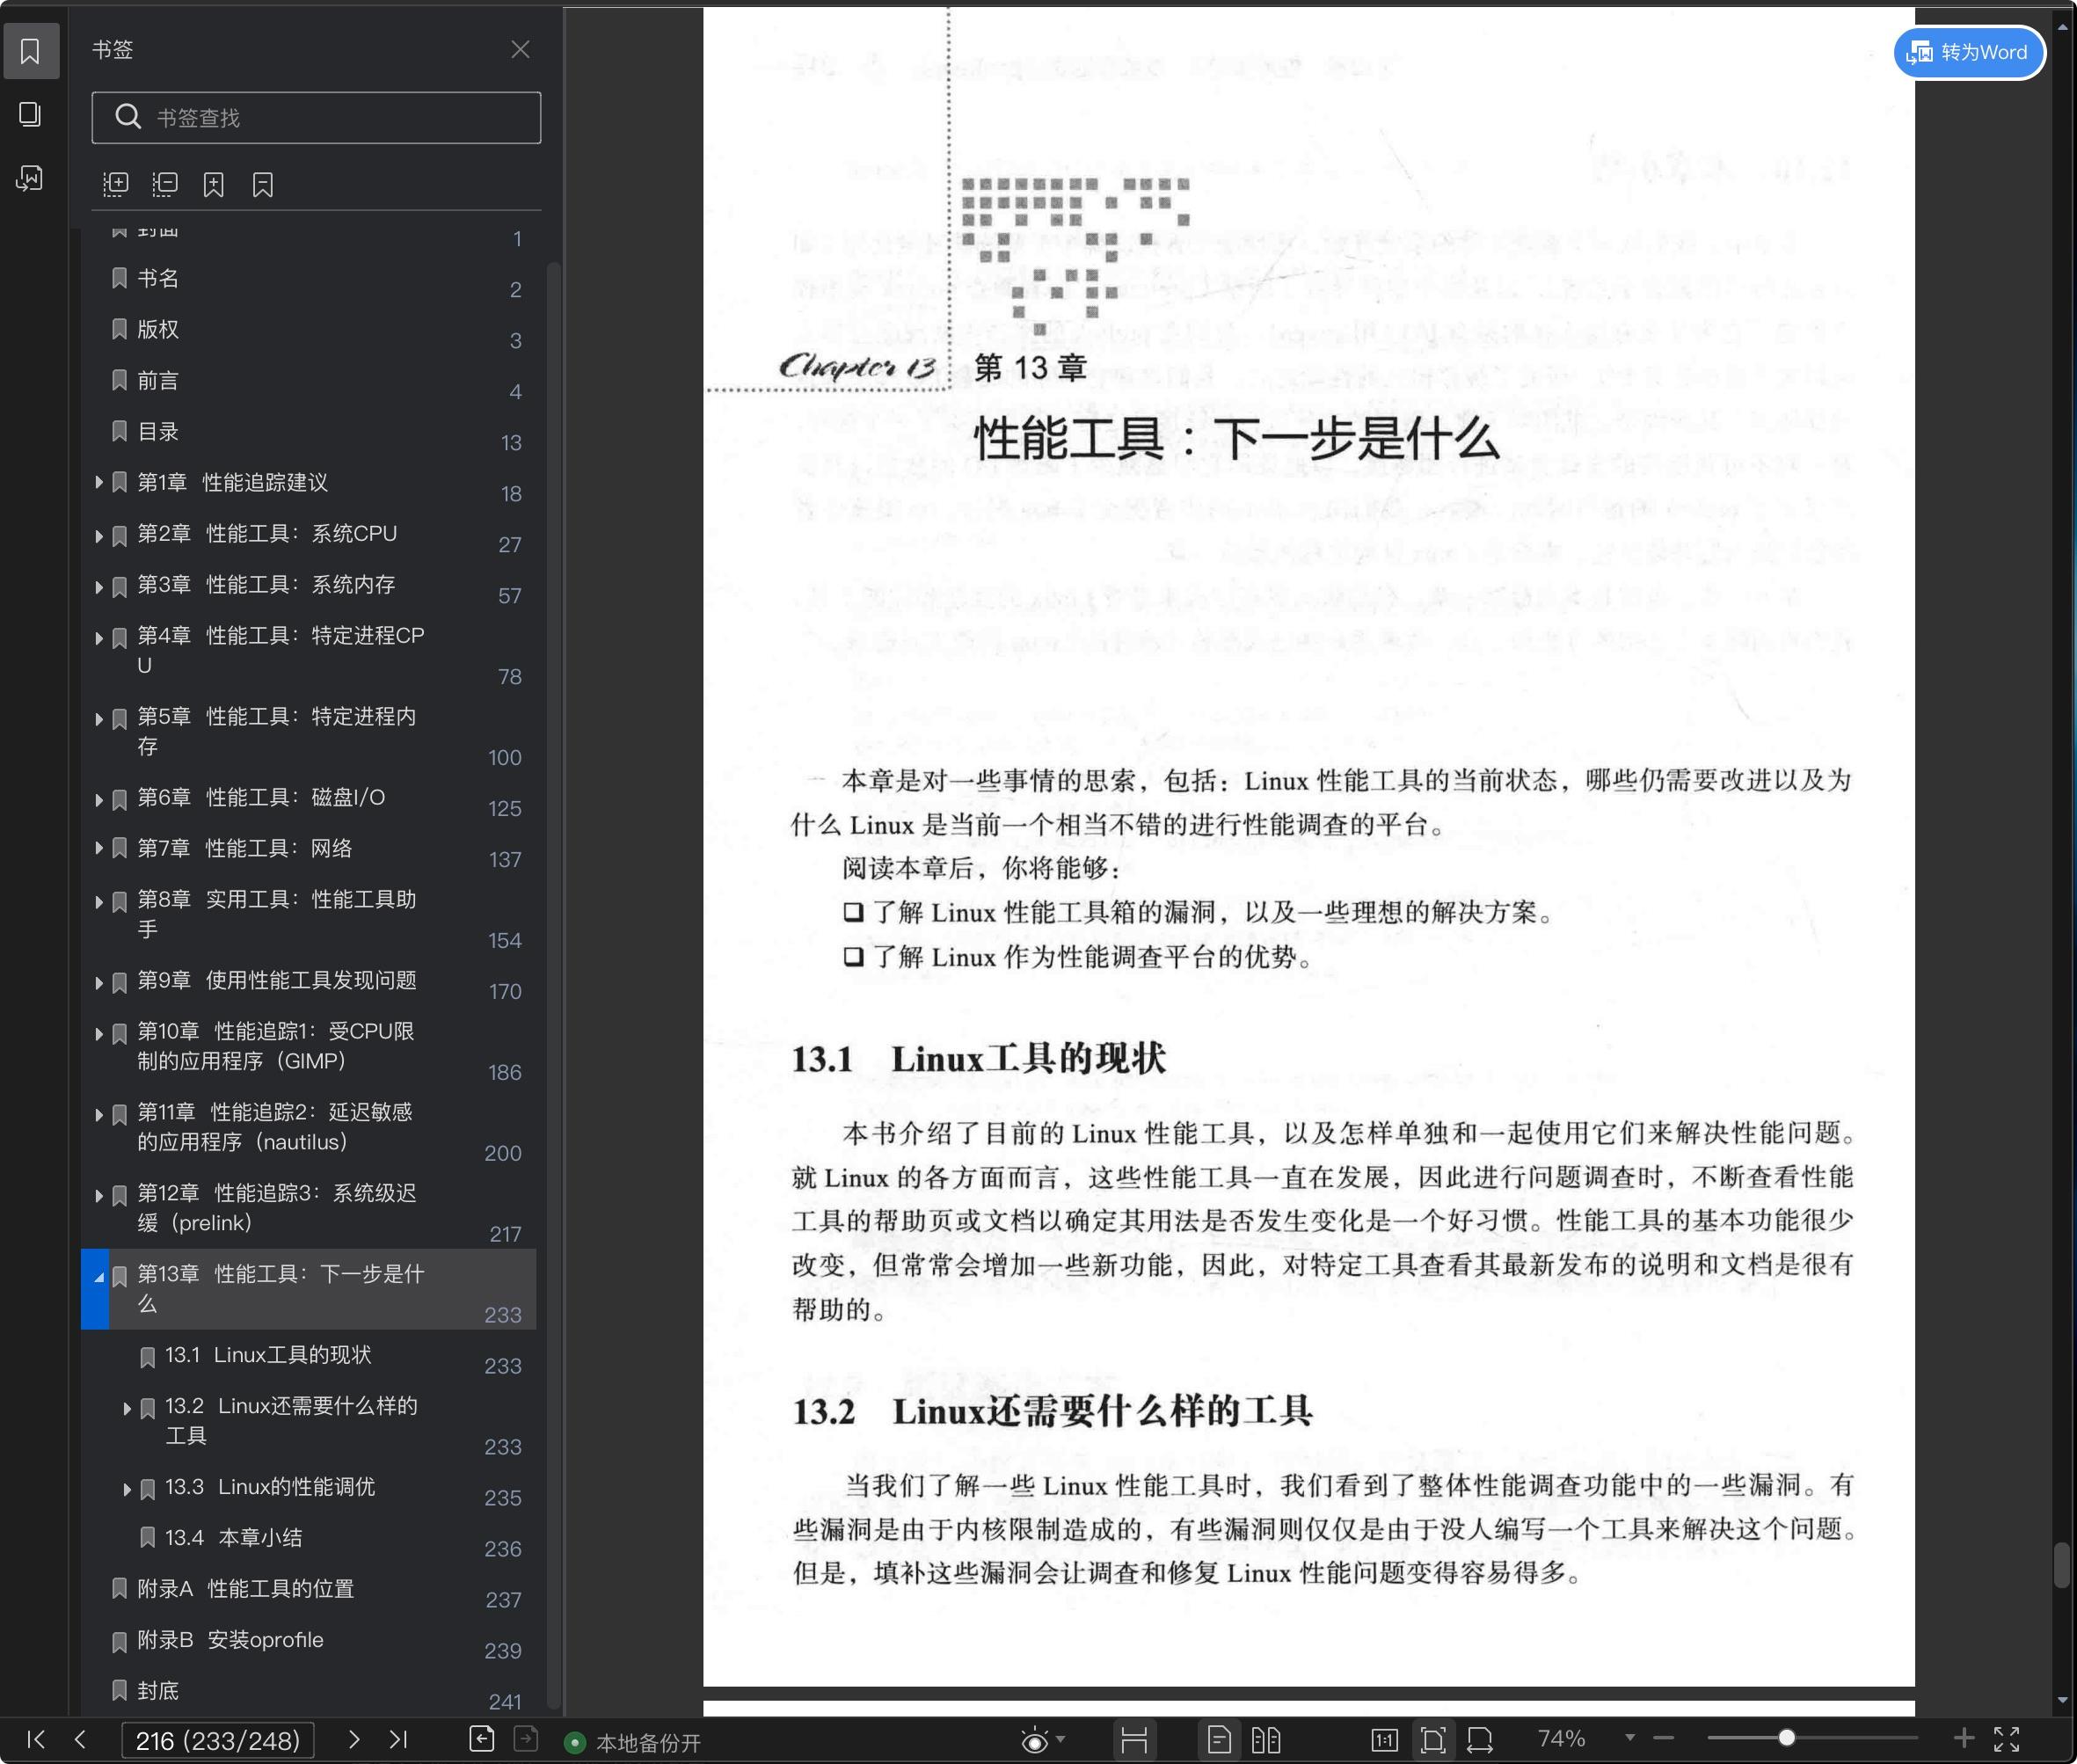Expand the 第7章 网络 bookmark
Image resolution: width=2077 pixels, height=1764 pixels.
click(x=99, y=848)
